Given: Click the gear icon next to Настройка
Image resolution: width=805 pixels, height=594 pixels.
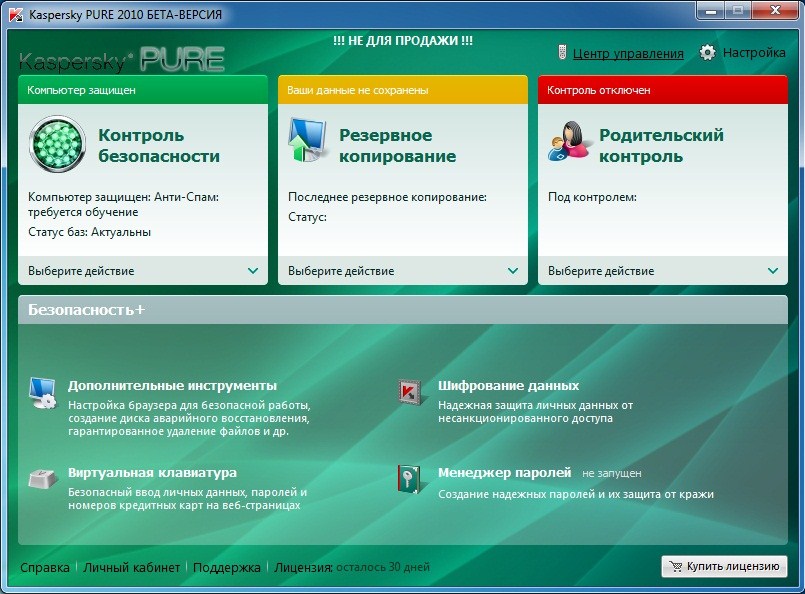Looking at the screenshot, I should coord(707,52).
